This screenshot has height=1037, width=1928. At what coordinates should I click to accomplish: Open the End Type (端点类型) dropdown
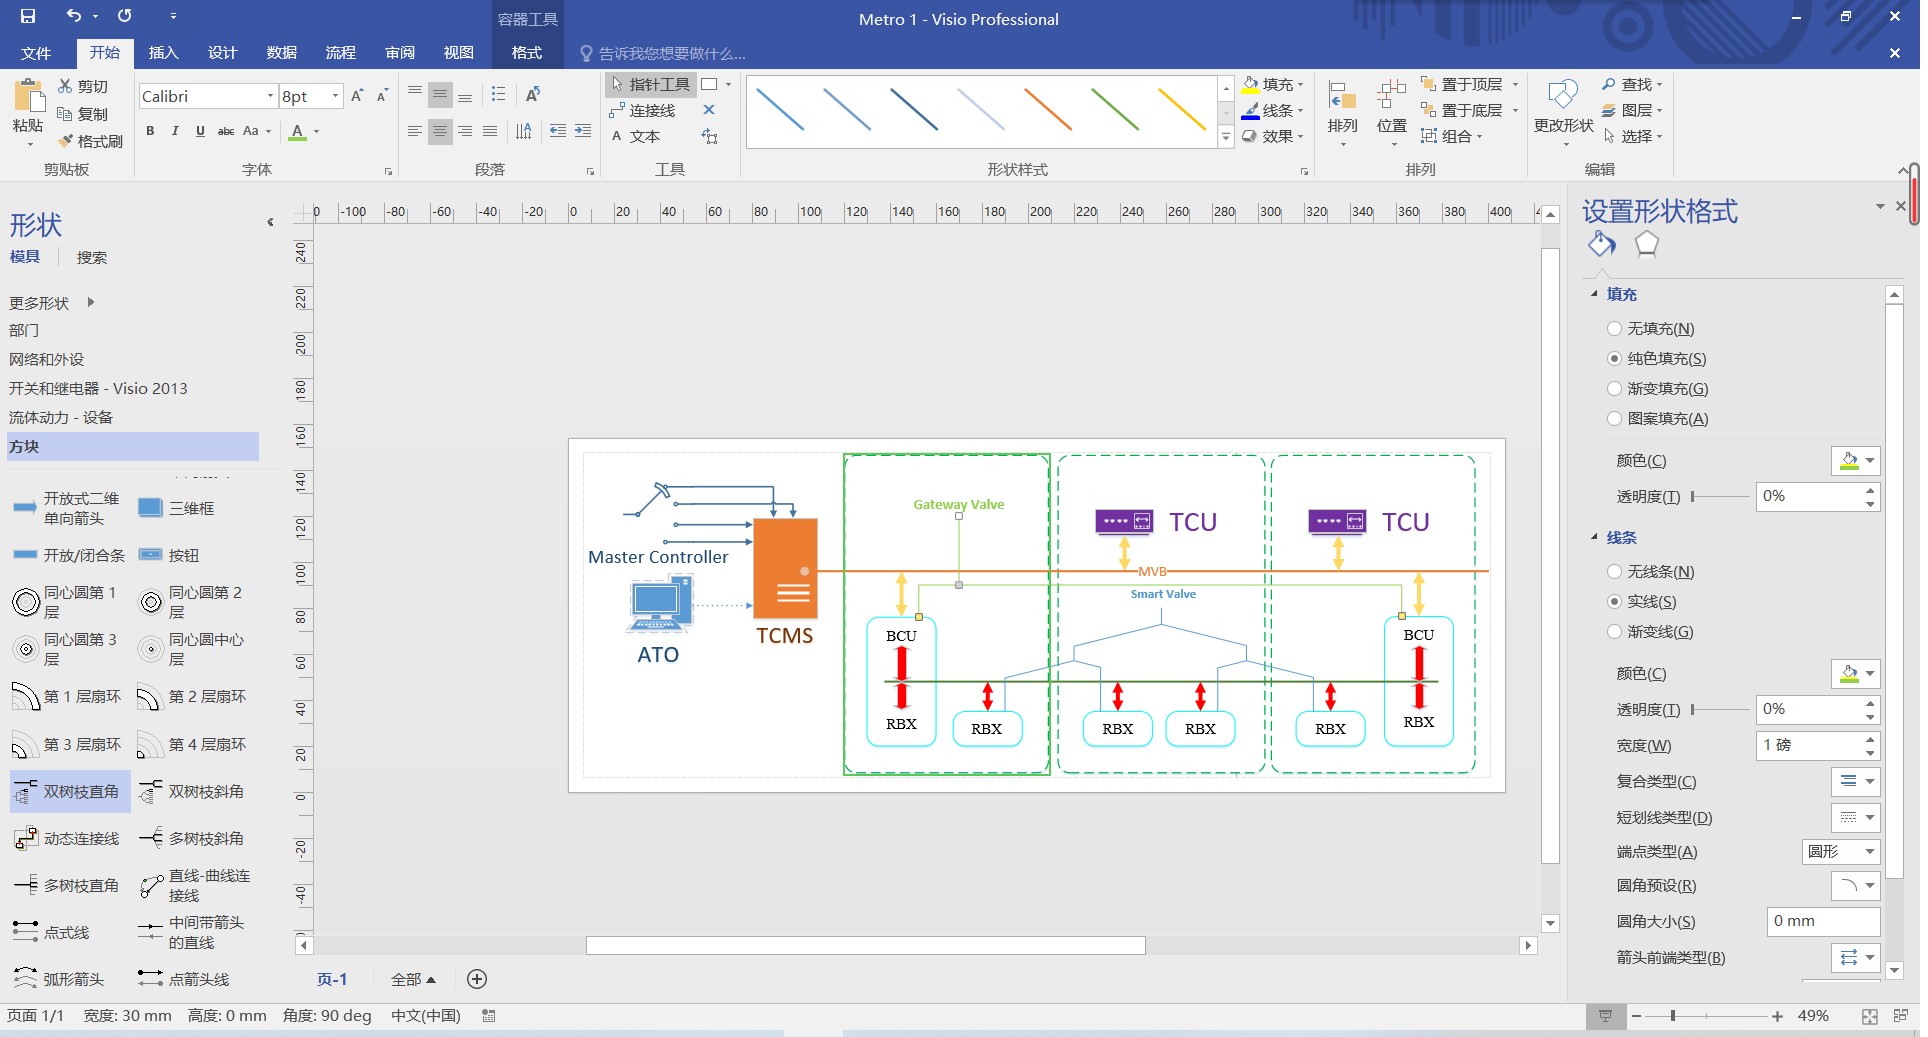[1840, 851]
